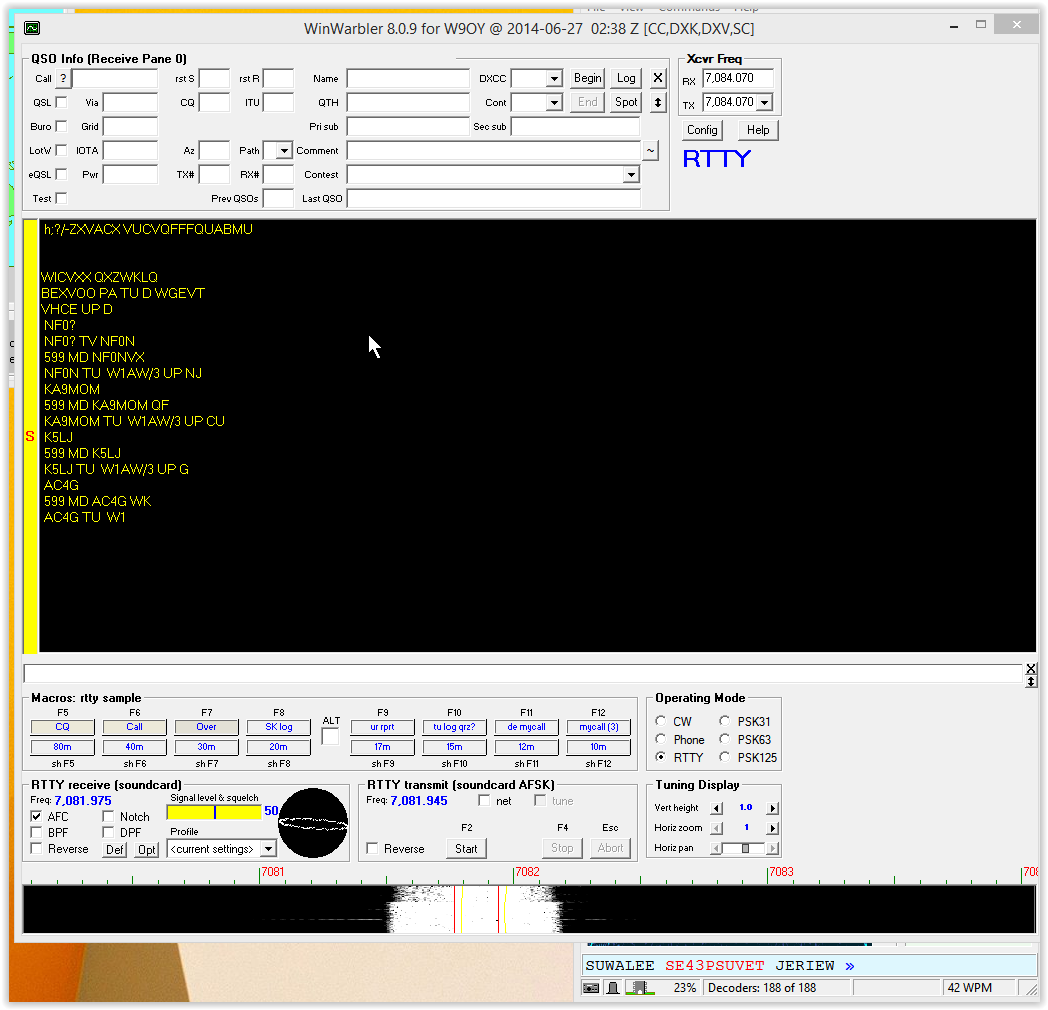This screenshot has height=1010, width=1048.
Task: Open the View menu
Action: 630,5
